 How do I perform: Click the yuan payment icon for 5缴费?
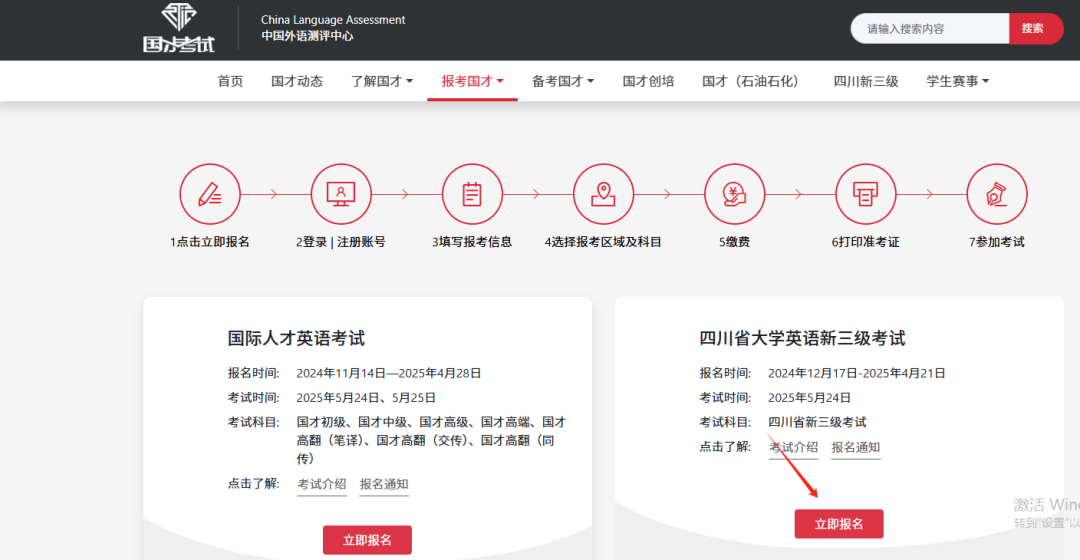tap(734, 194)
